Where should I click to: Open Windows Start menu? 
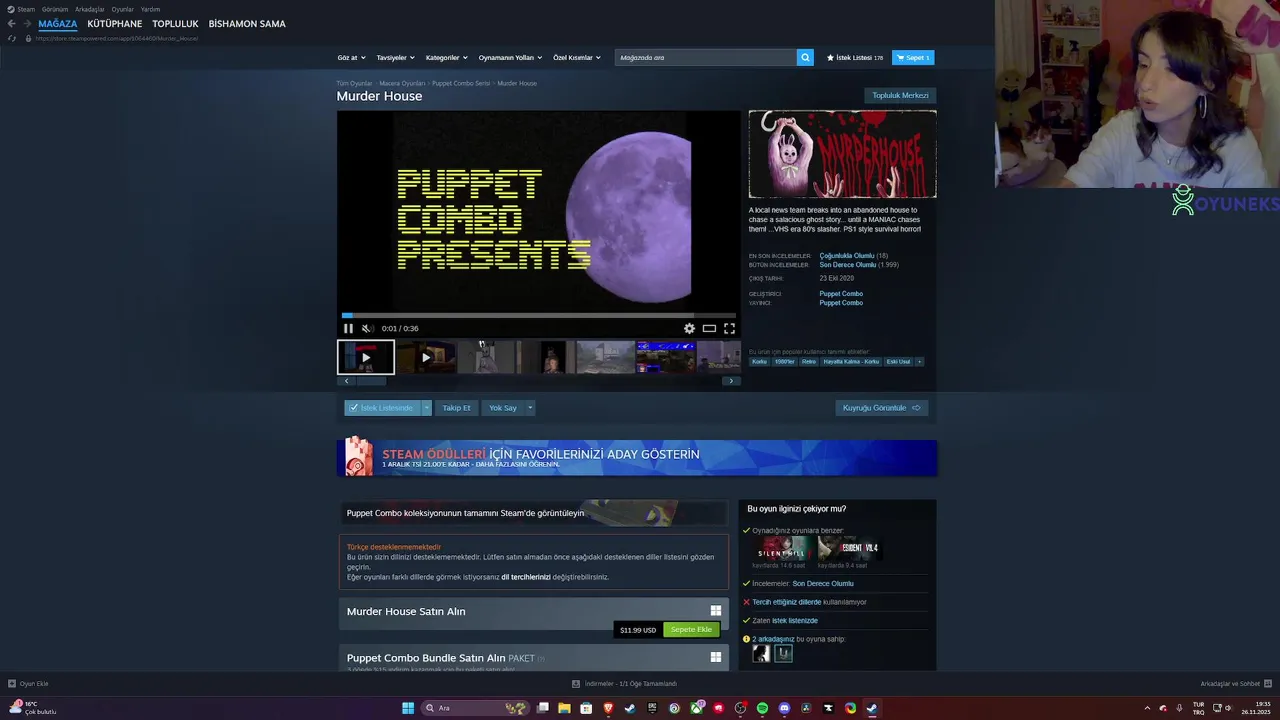pos(408,708)
